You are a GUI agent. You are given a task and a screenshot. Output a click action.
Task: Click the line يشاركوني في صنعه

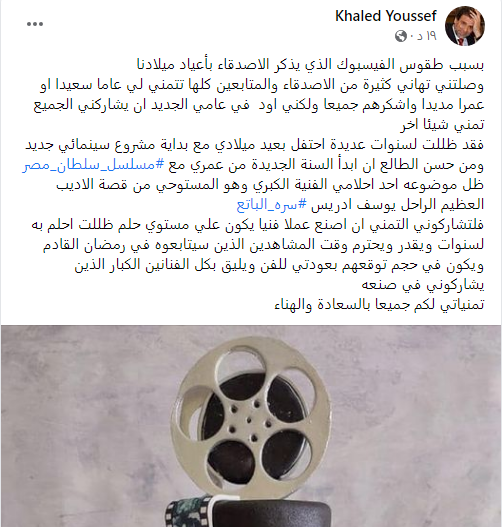coord(423,285)
